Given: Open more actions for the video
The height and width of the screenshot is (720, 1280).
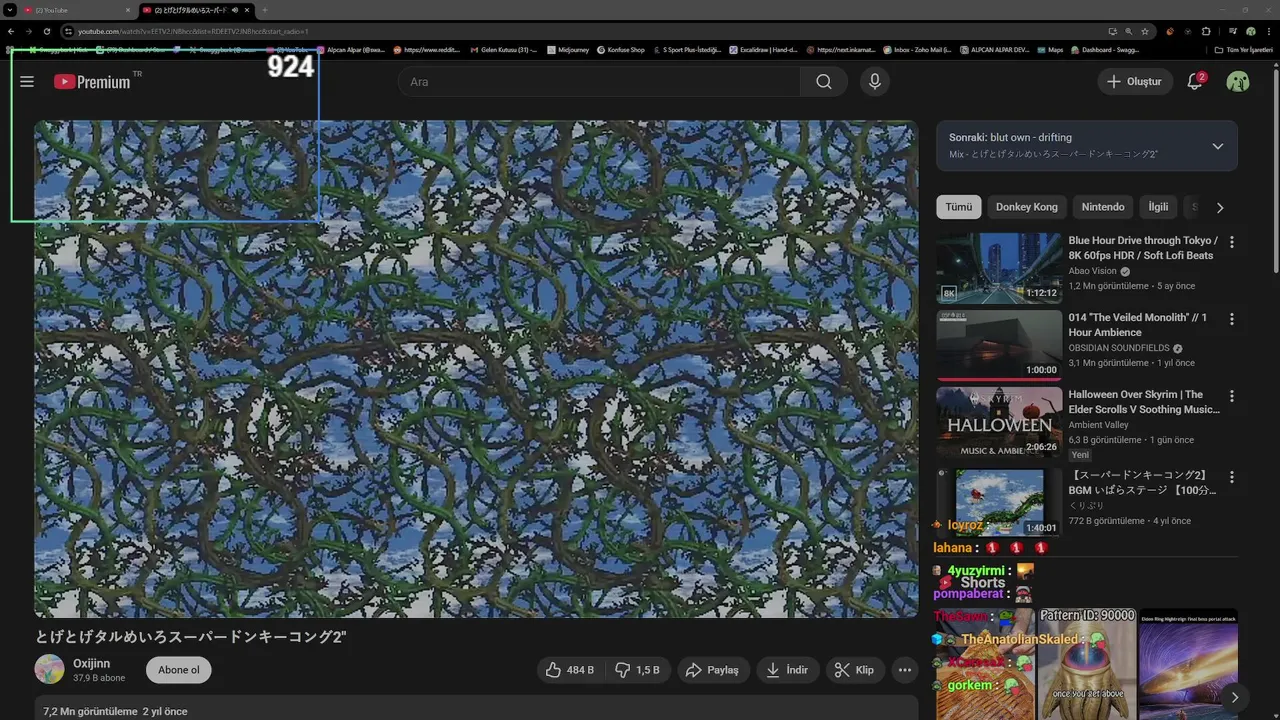Looking at the screenshot, I should pos(905,670).
